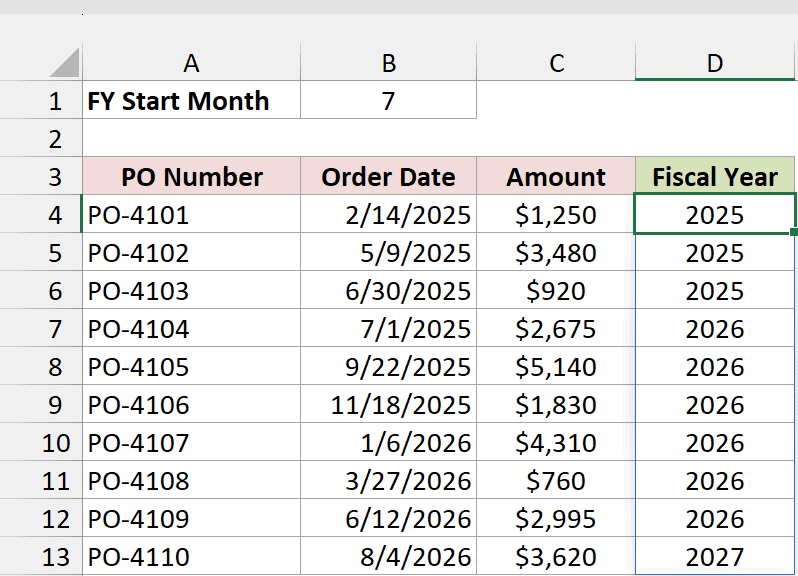Select amount $760

556,480
